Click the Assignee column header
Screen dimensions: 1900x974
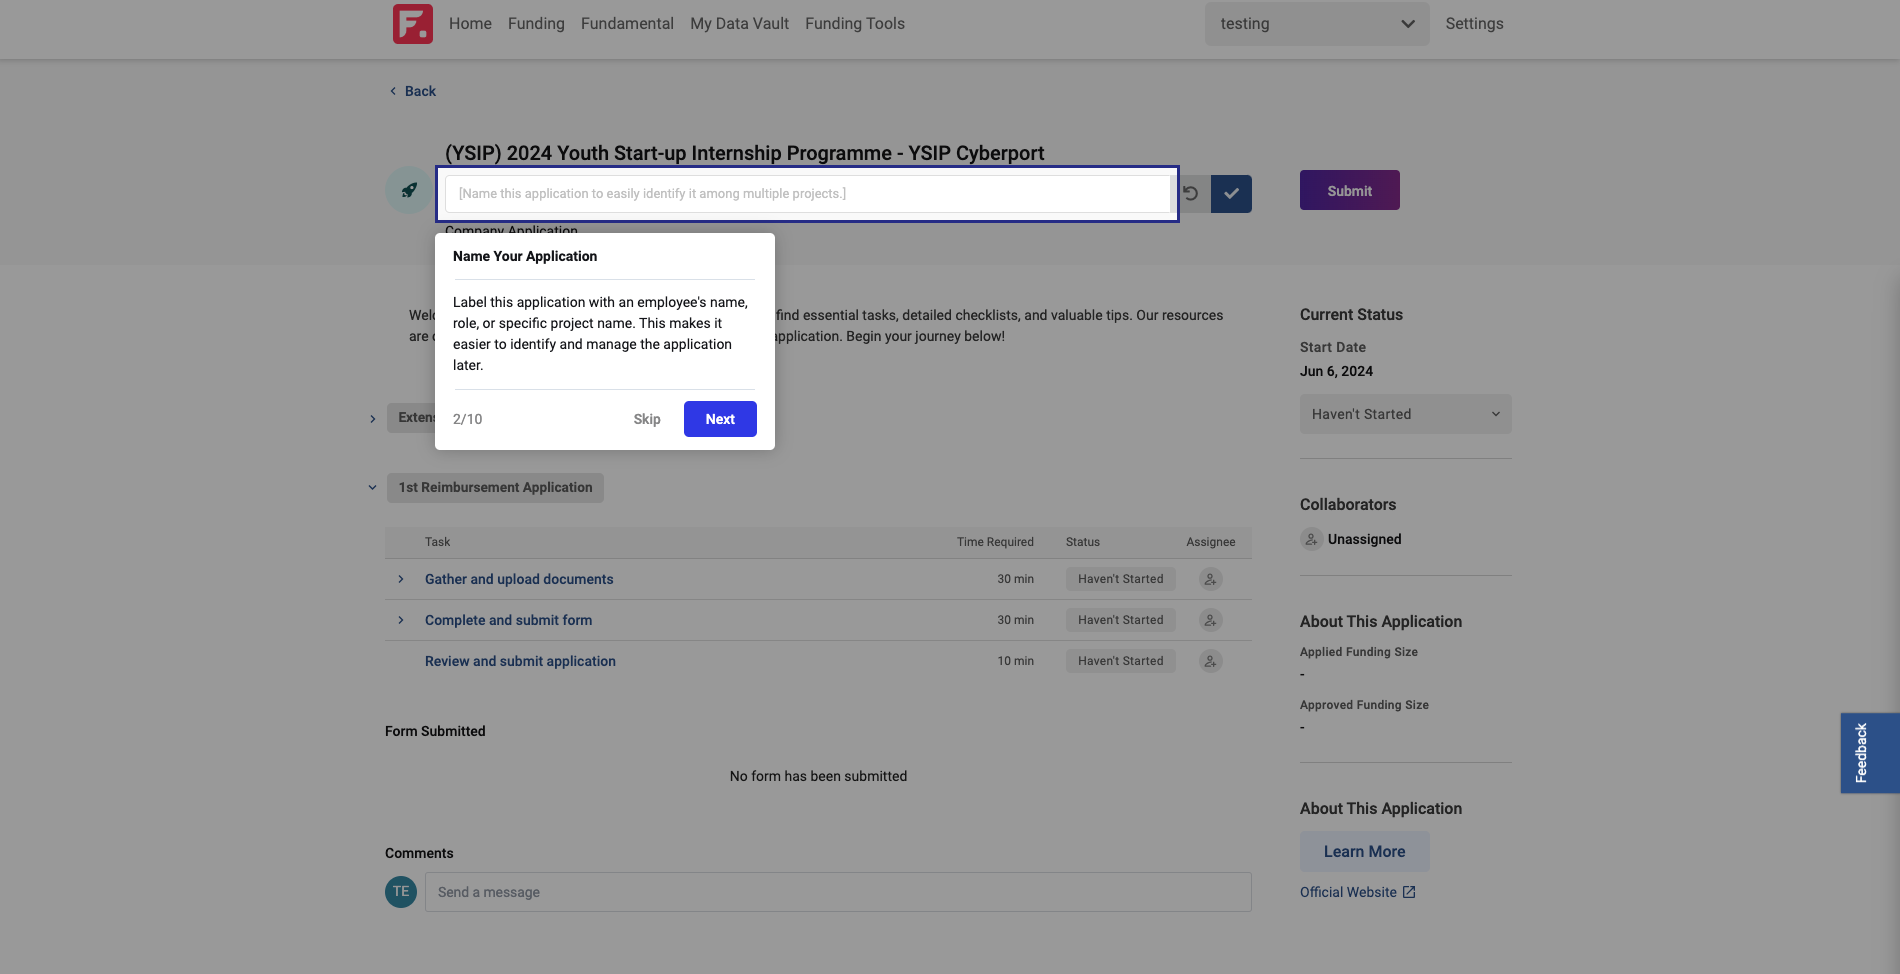tap(1211, 542)
